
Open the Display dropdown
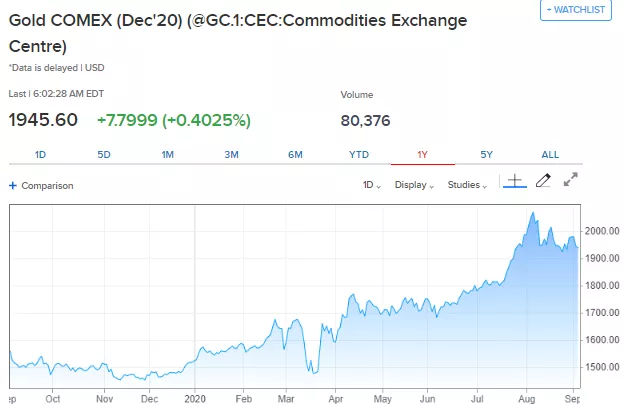[x=415, y=185]
